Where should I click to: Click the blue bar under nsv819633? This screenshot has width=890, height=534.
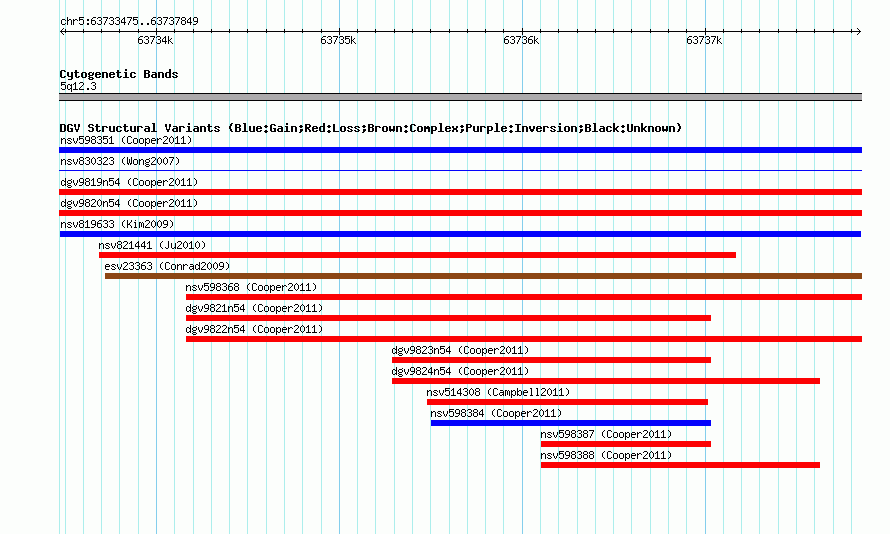pos(460,234)
